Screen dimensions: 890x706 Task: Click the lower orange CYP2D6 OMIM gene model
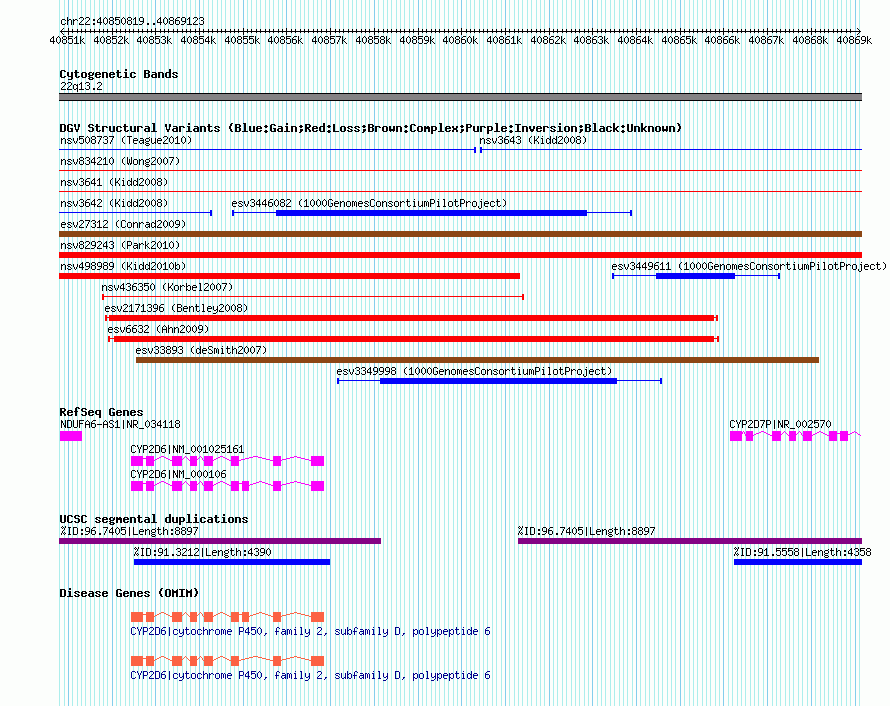(x=227, y=661)
